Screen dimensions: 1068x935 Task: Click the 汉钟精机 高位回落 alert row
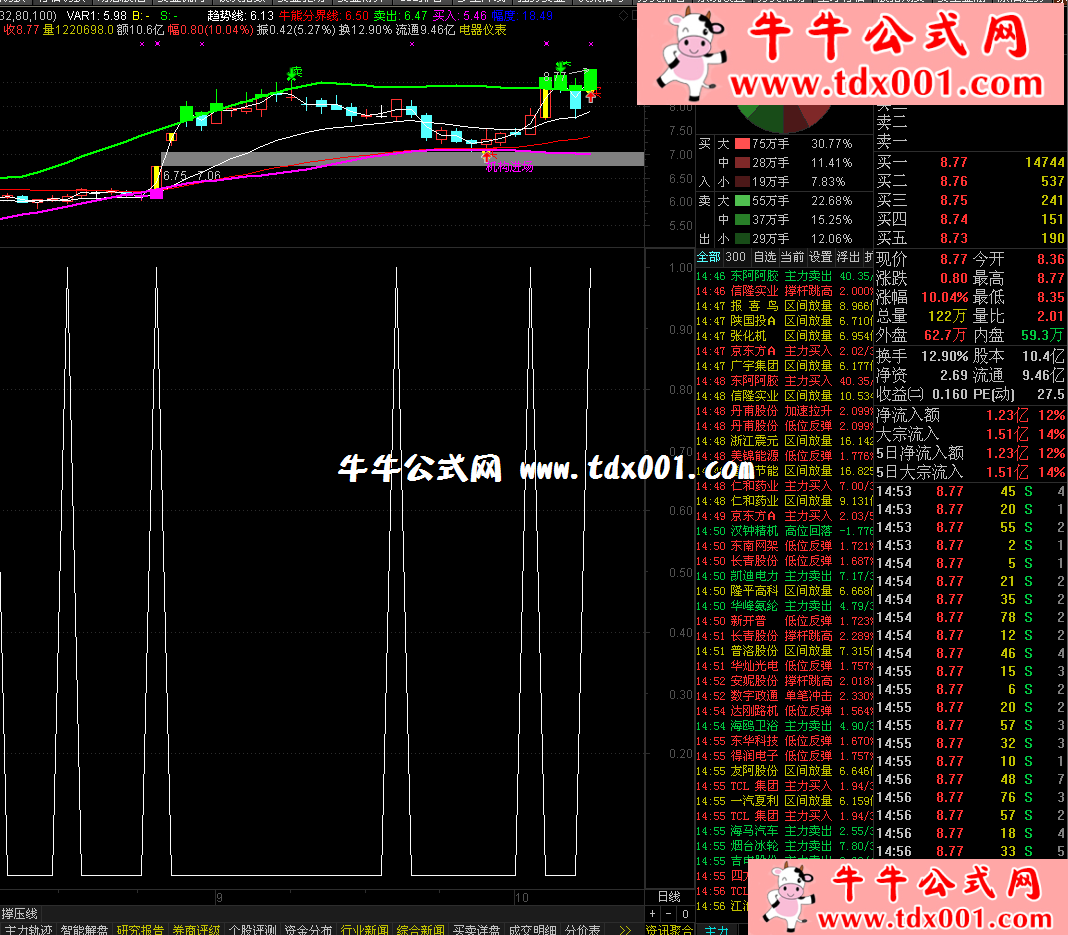pyautogui.click(x=784, y=530)
